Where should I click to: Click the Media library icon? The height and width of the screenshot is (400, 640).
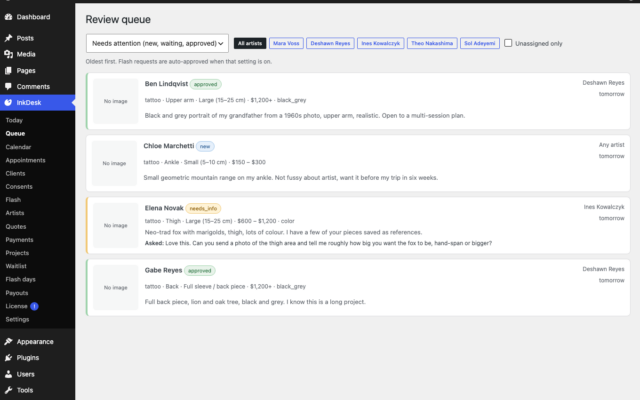click(x=8, y=54)
